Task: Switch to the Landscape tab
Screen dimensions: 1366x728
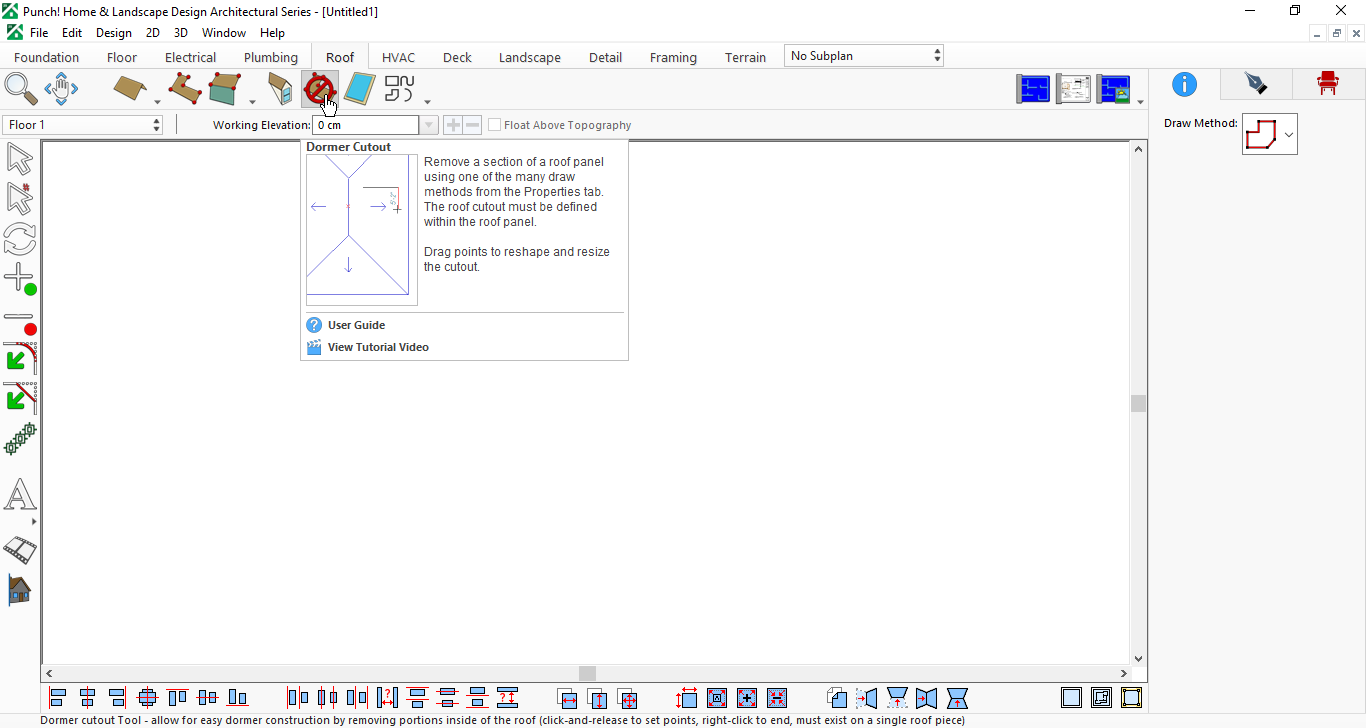Action: [x=530, y=57]
